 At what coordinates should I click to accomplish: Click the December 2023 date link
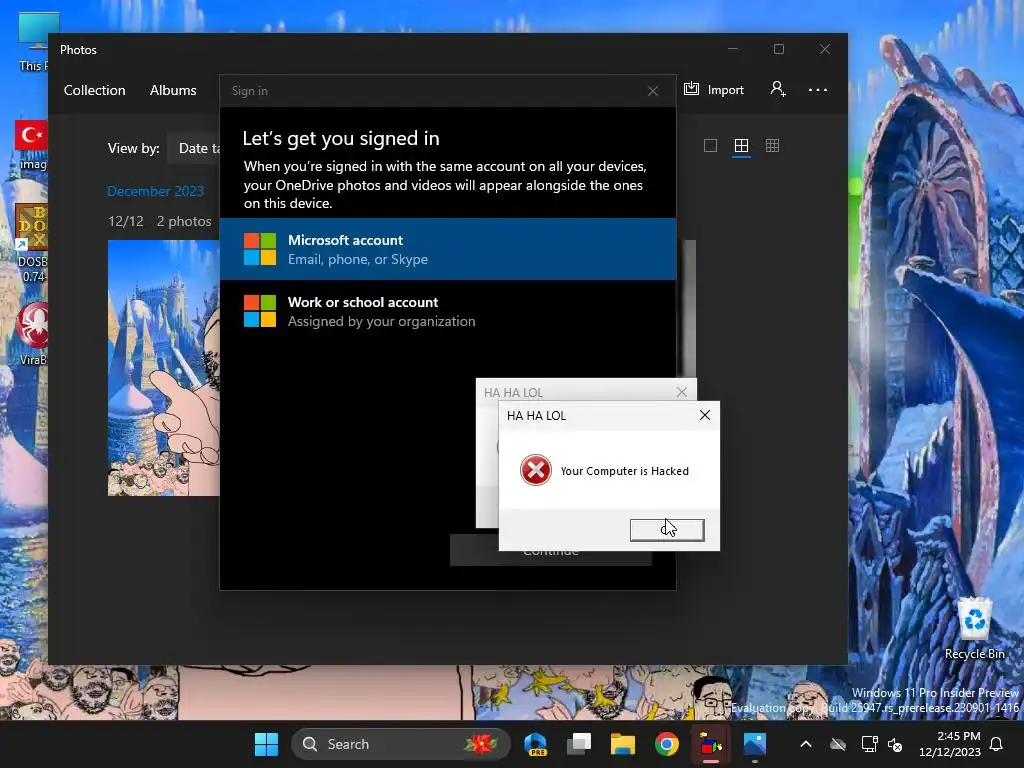tap(155, 191)
